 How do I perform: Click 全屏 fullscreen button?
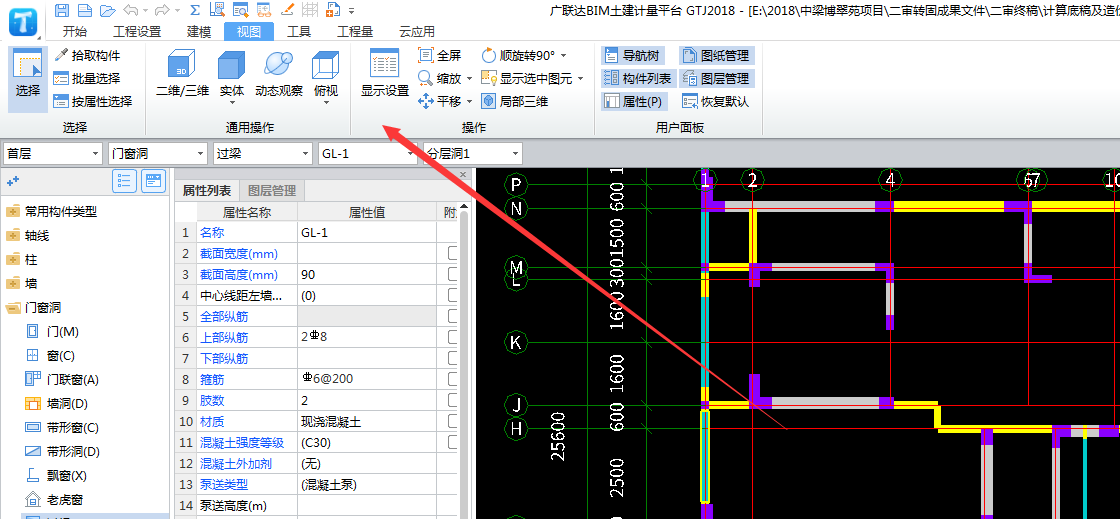click(440, 56)
